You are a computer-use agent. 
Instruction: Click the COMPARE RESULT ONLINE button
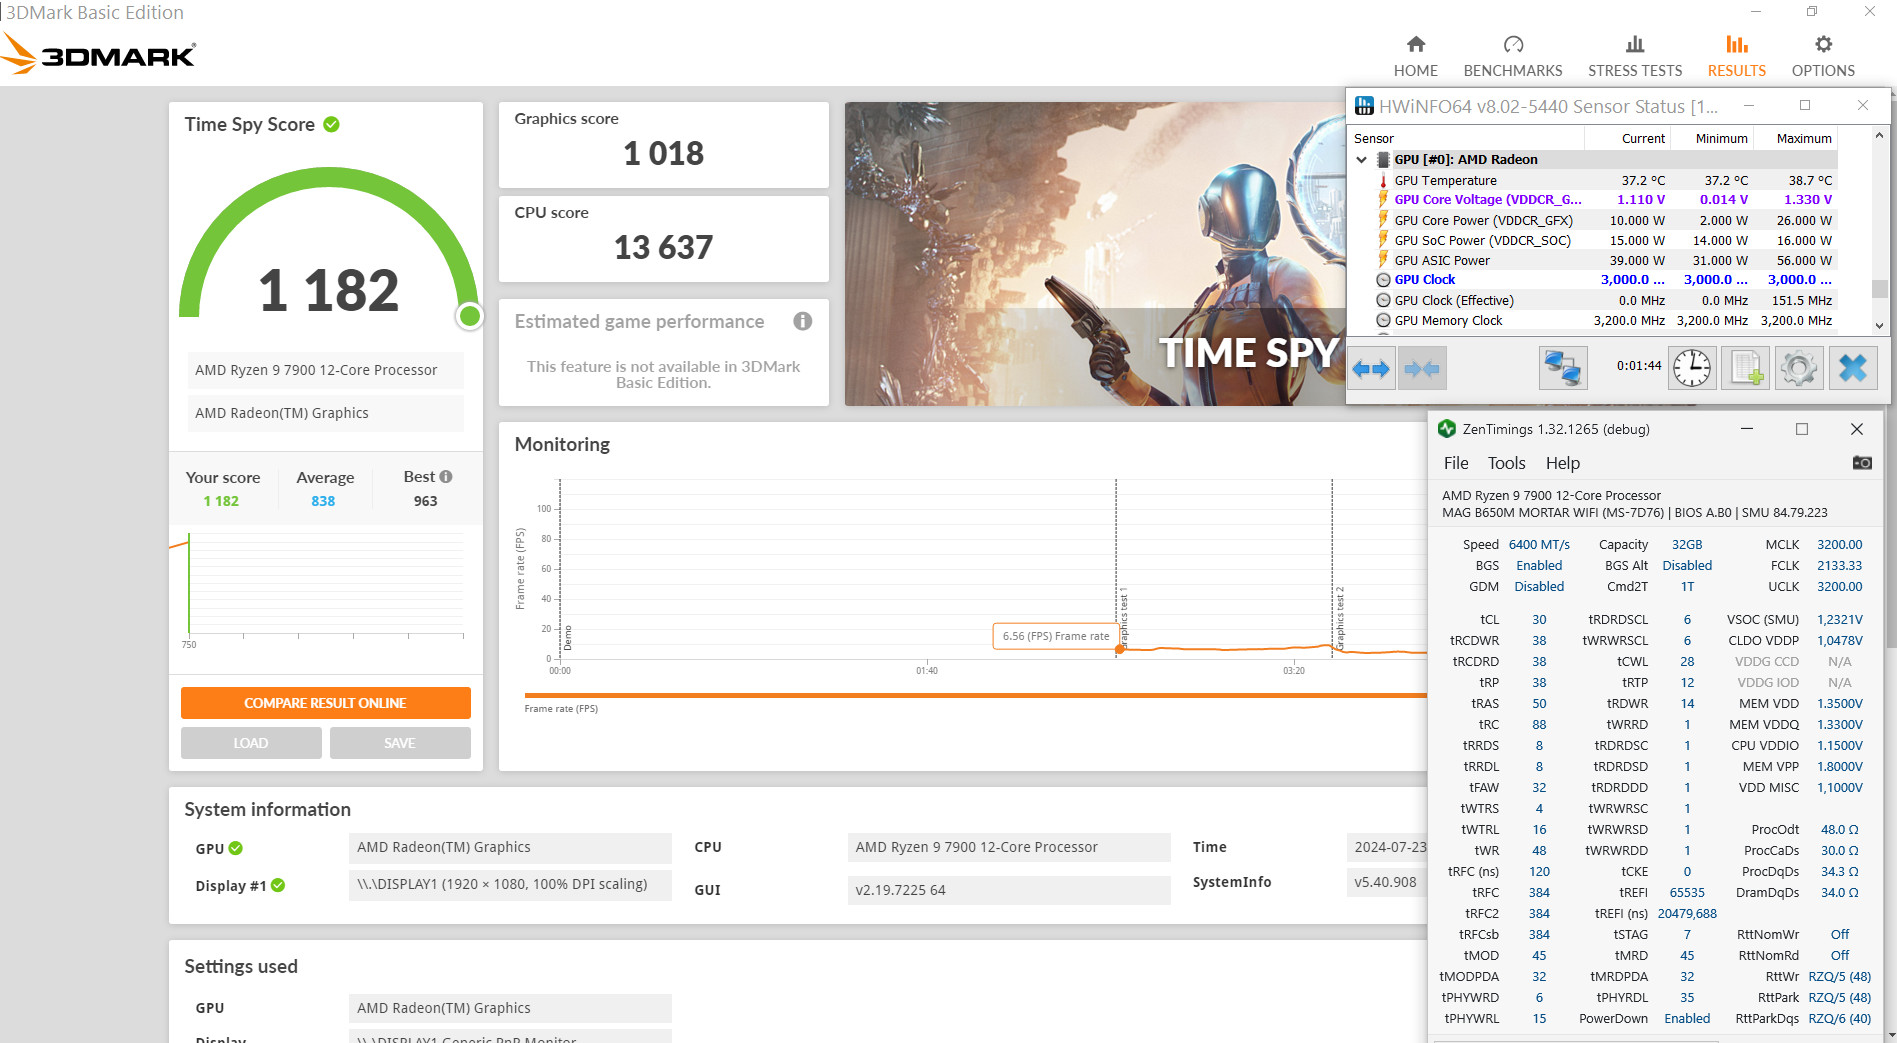click(326, 703)
